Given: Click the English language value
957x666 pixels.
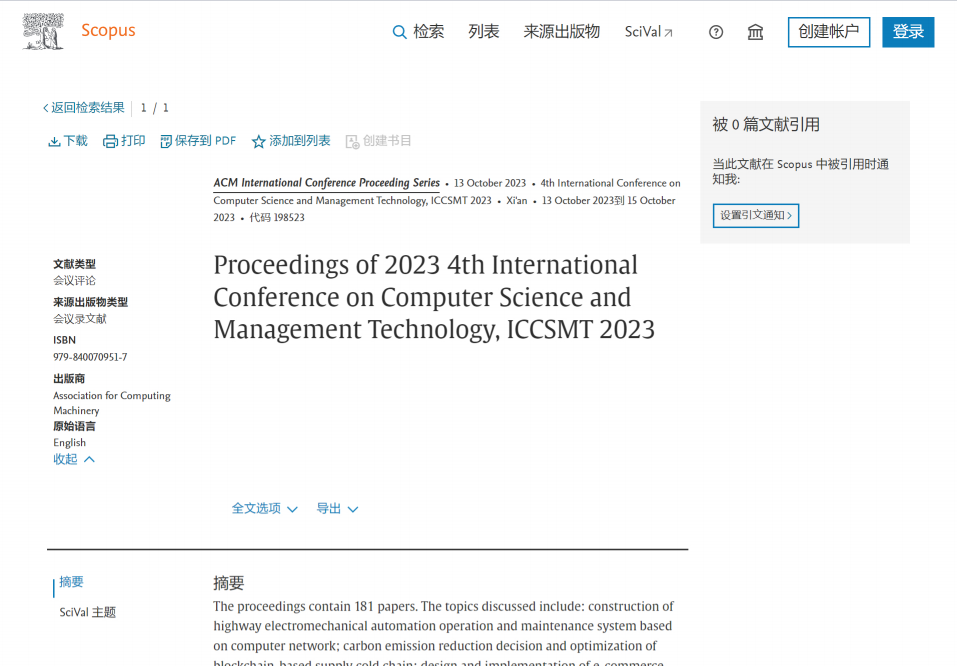Looking at the screenshot, I should pos(70,443).
